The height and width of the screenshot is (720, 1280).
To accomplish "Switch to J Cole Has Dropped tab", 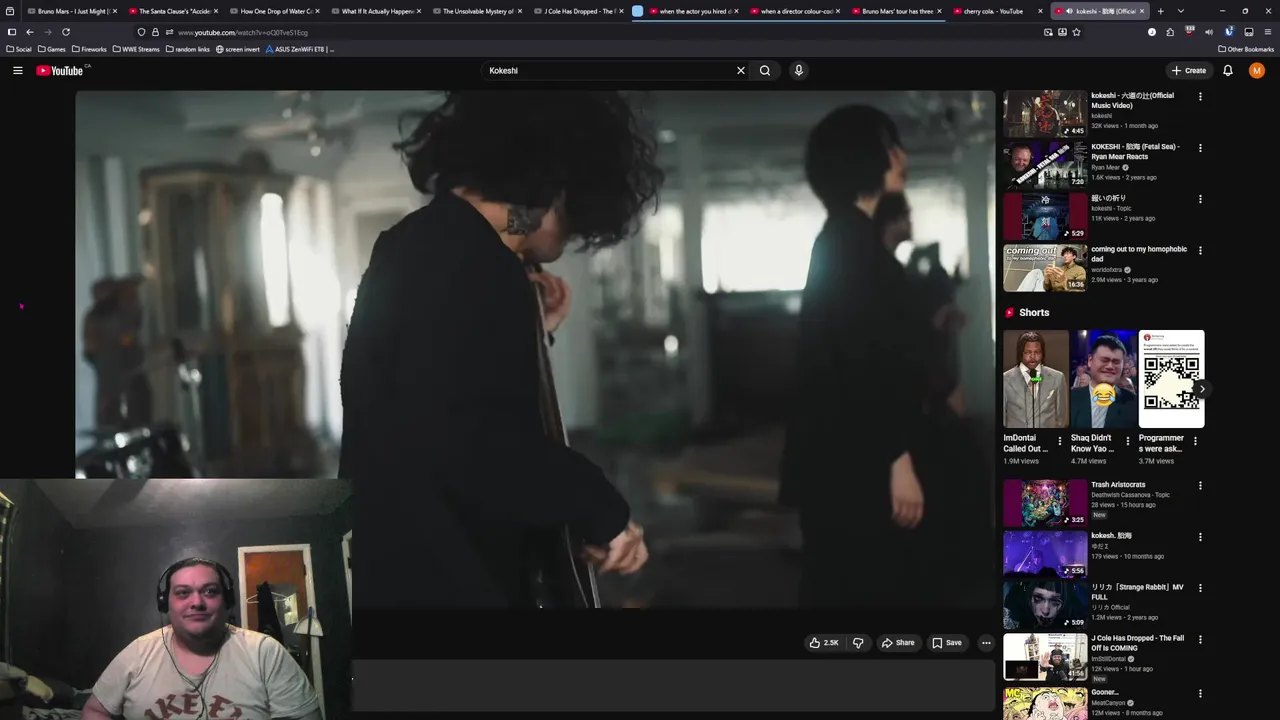I will pyautogui.click(x=580, y=11).
